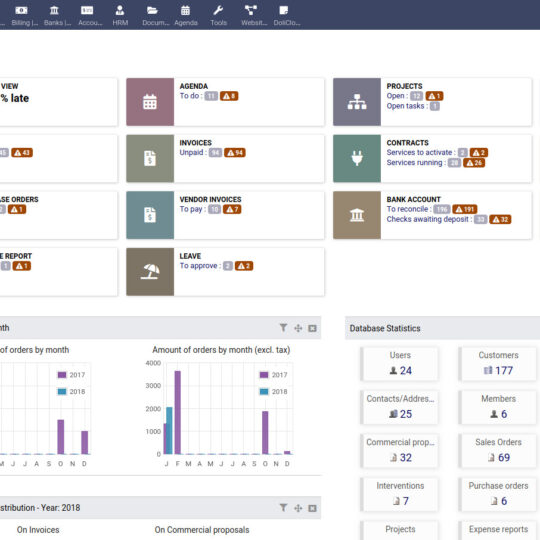Click February 2017 bar in amount chart
The height and width of the screenshot is (540, 540).
pyautogui.click(x=178, y=412)
